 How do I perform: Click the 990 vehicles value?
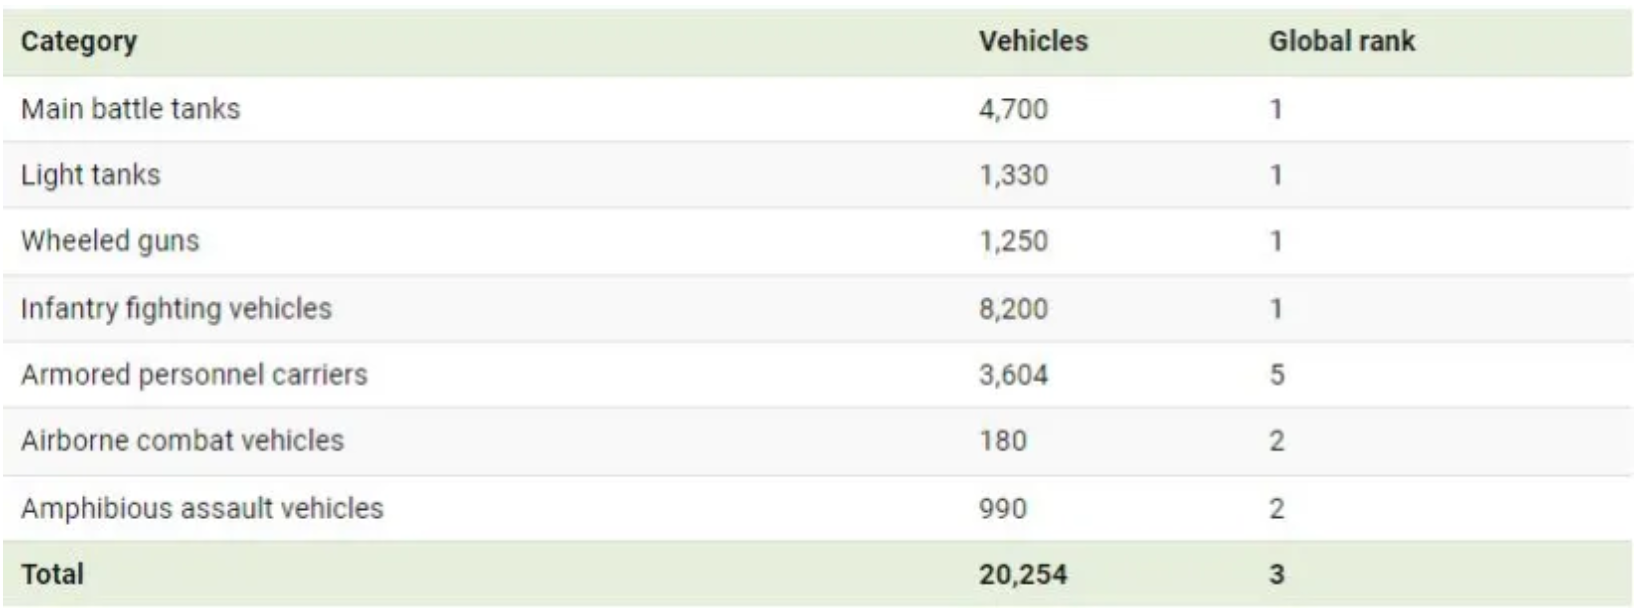1003,508
